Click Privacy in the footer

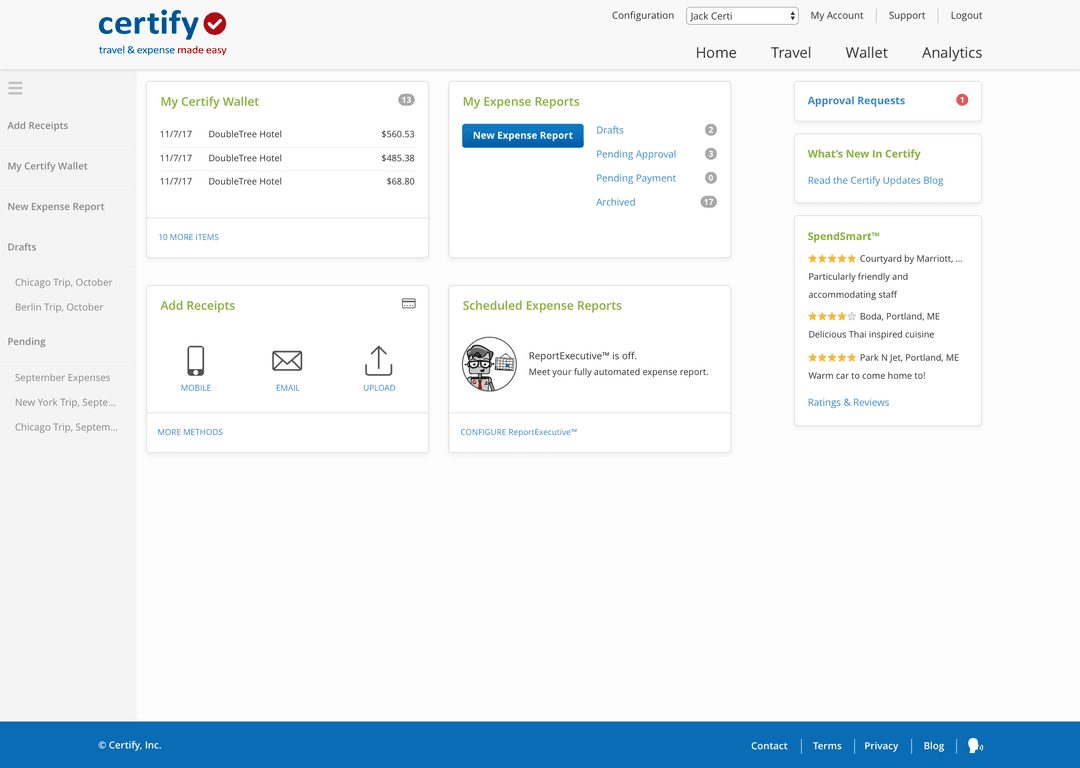881,746
